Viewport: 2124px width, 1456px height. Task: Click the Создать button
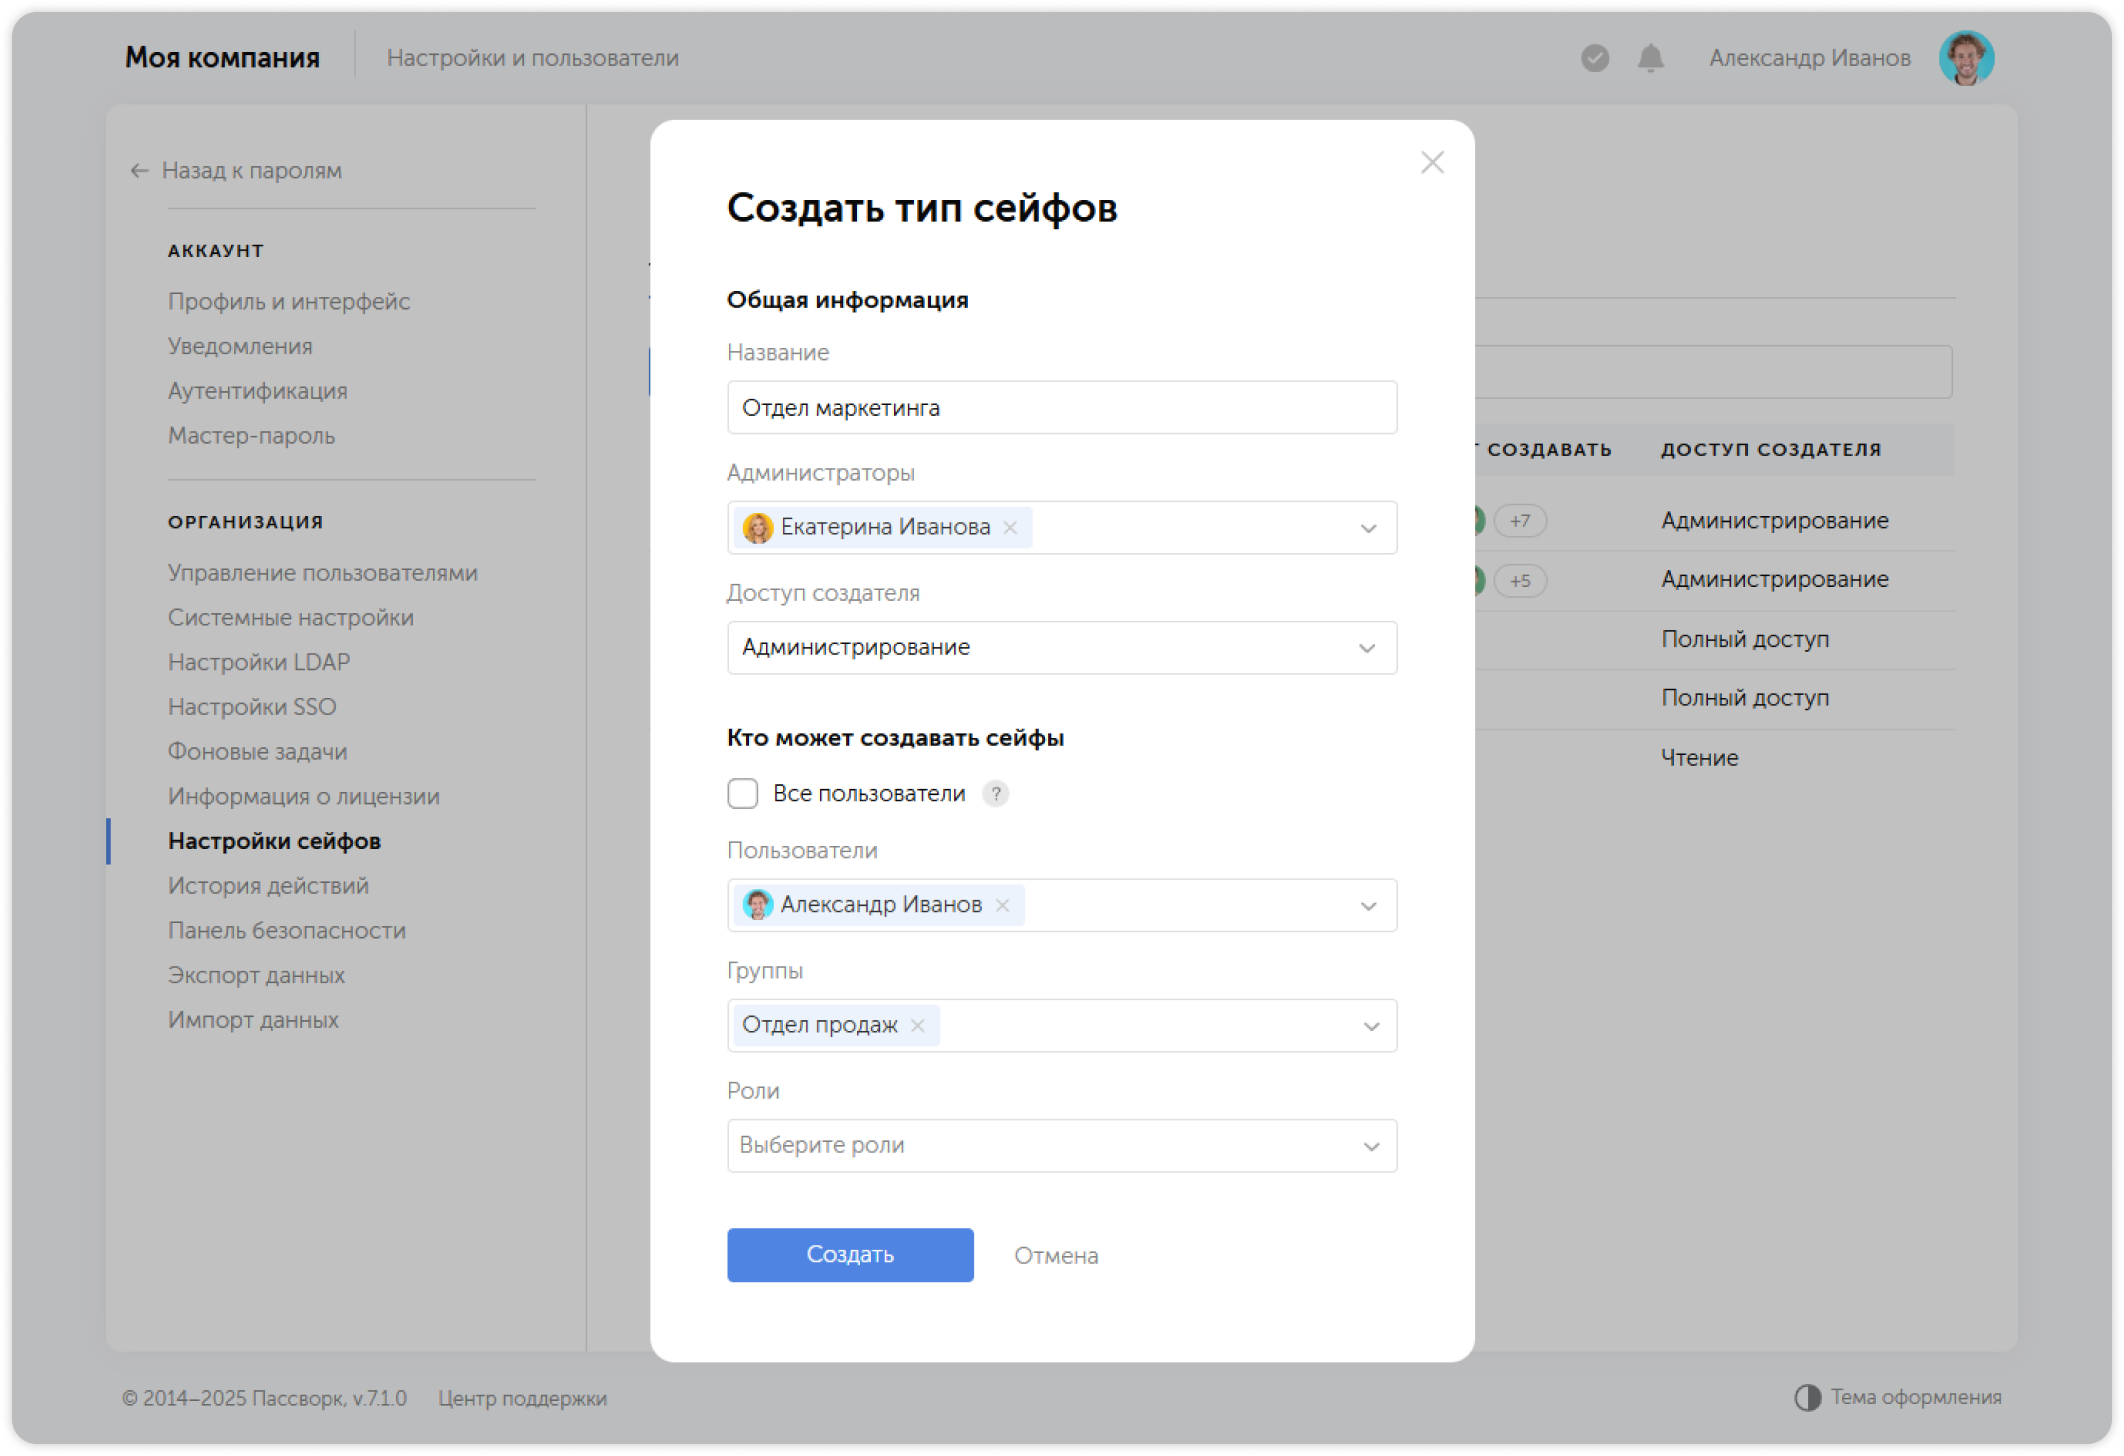click(x=850, y=1255)
